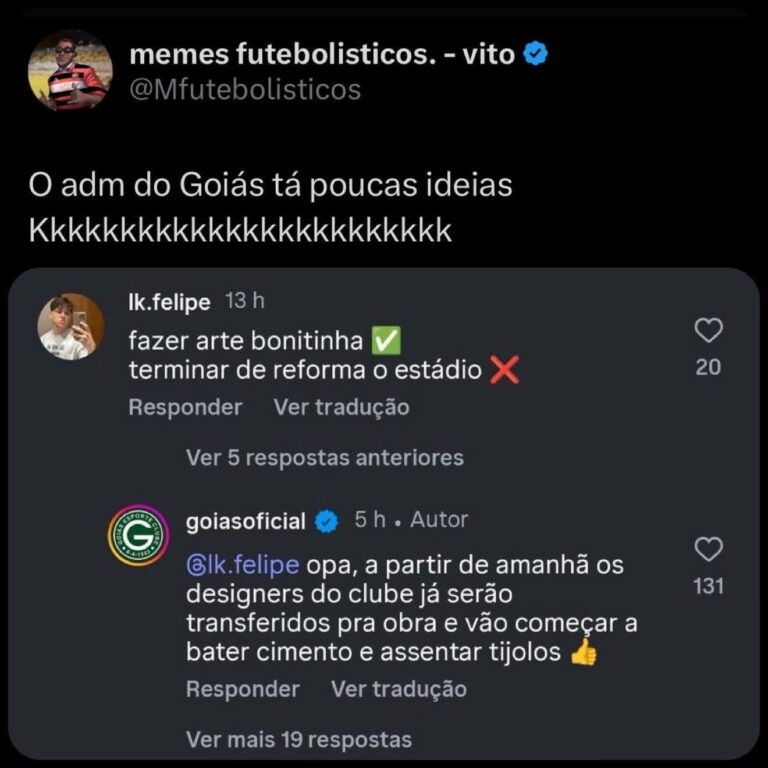This screenshot has height=768, width=768.
Task: Expand Ver 5 respostas anteriores
Action: point(324,458)
